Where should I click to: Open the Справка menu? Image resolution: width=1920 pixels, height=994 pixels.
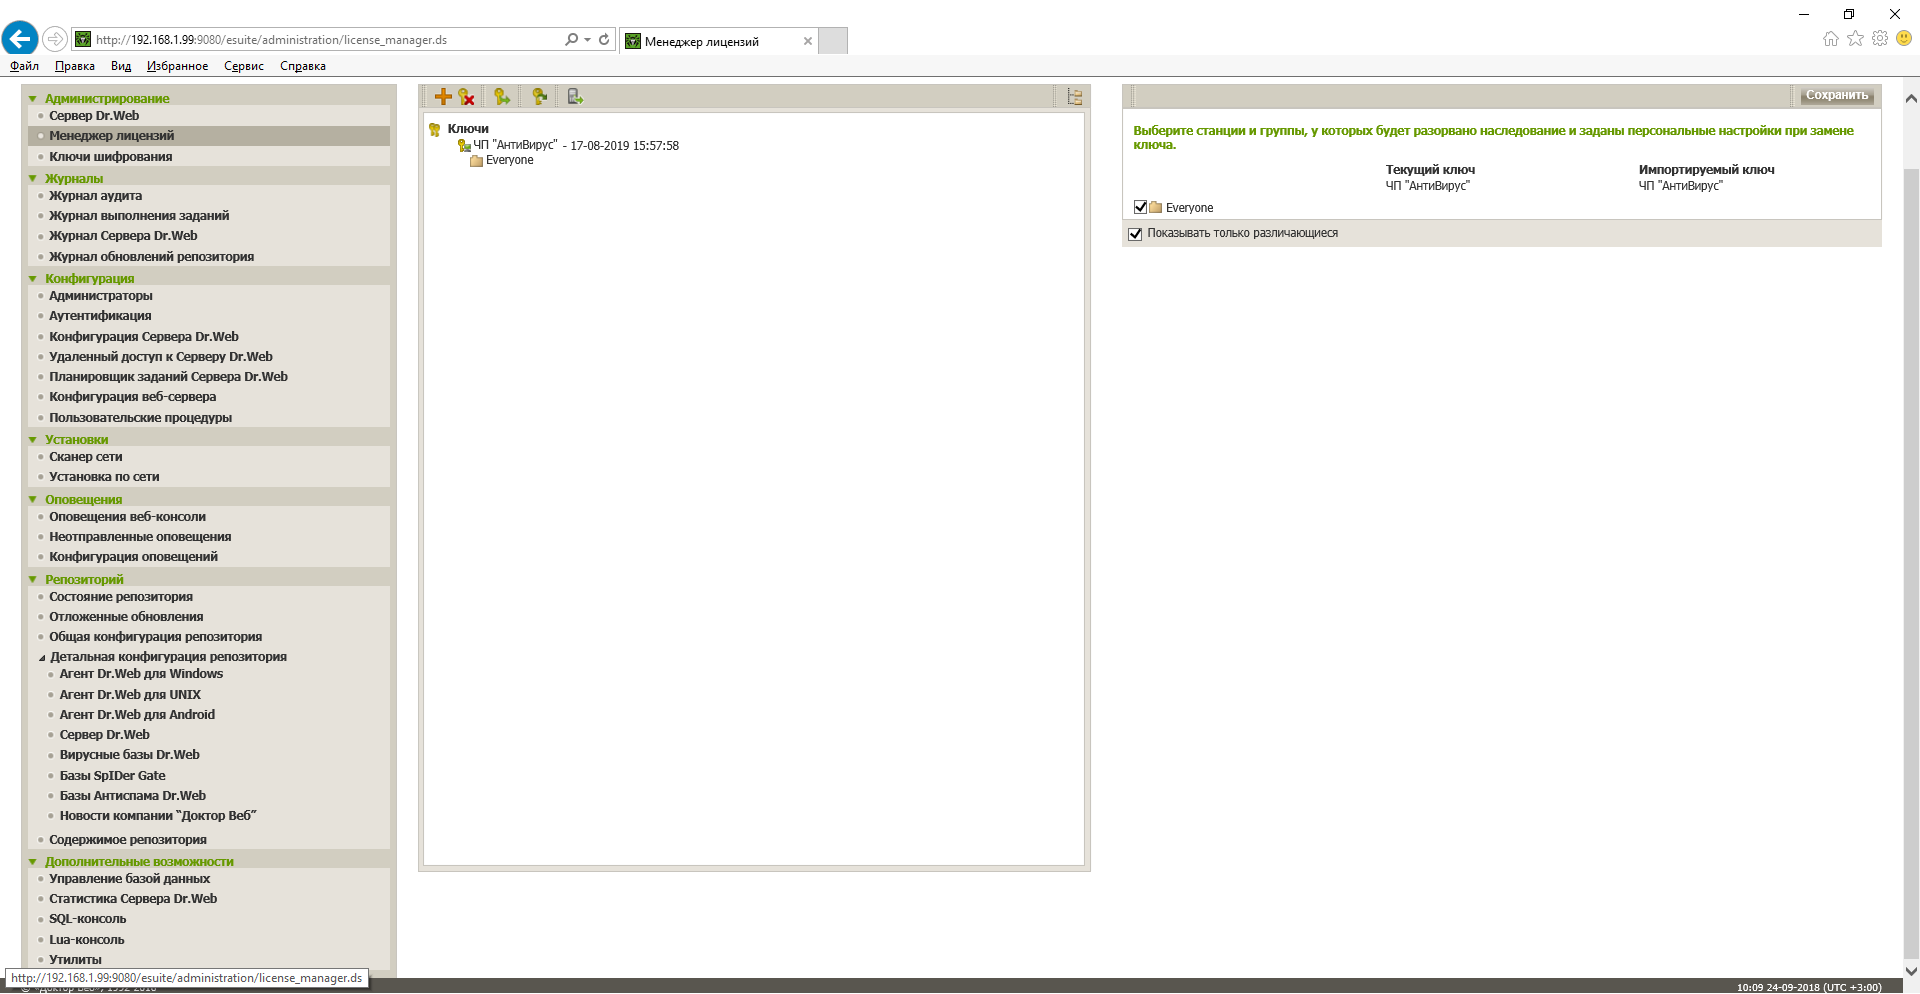point(303,66)
